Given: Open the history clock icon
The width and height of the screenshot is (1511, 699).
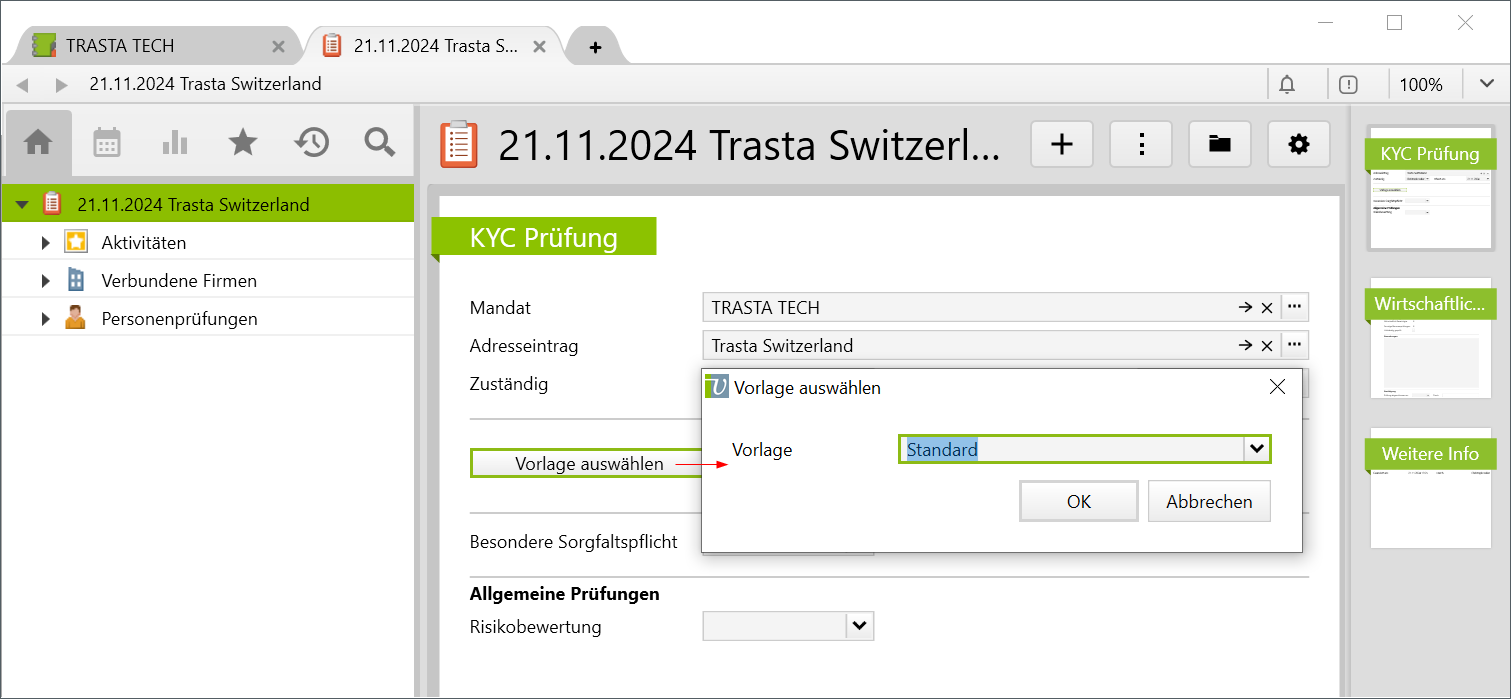Looking at the screenshot, I should pos(311,143).
